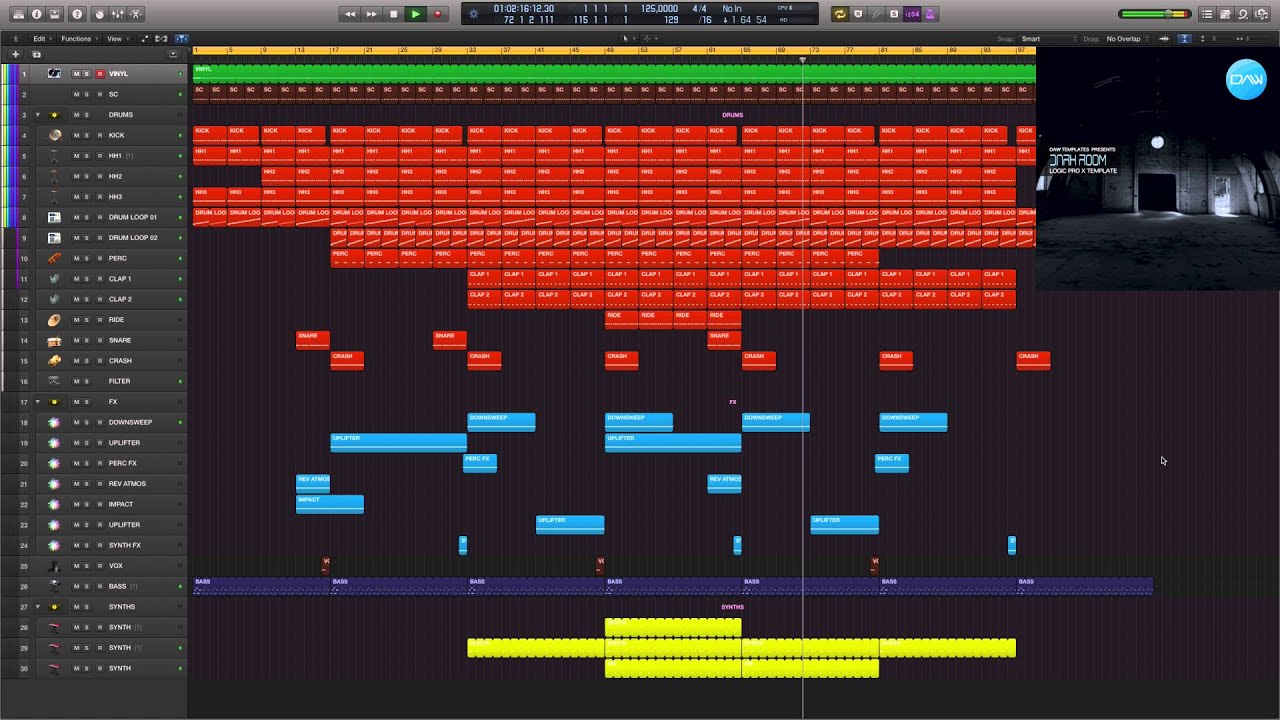Collapse the DRUMS track stack triangle
This screenshot has width=1280, height=720.
tap(38, 115)
